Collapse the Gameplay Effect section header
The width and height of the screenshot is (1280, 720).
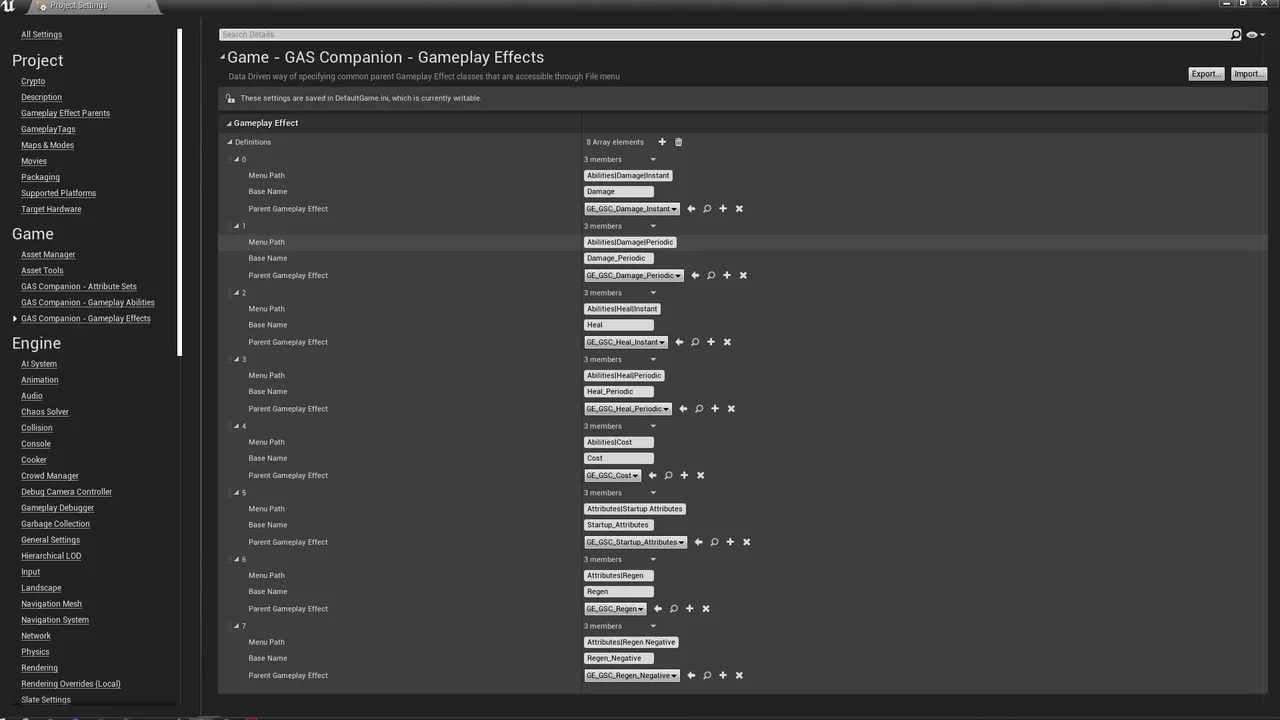[229, 122]
